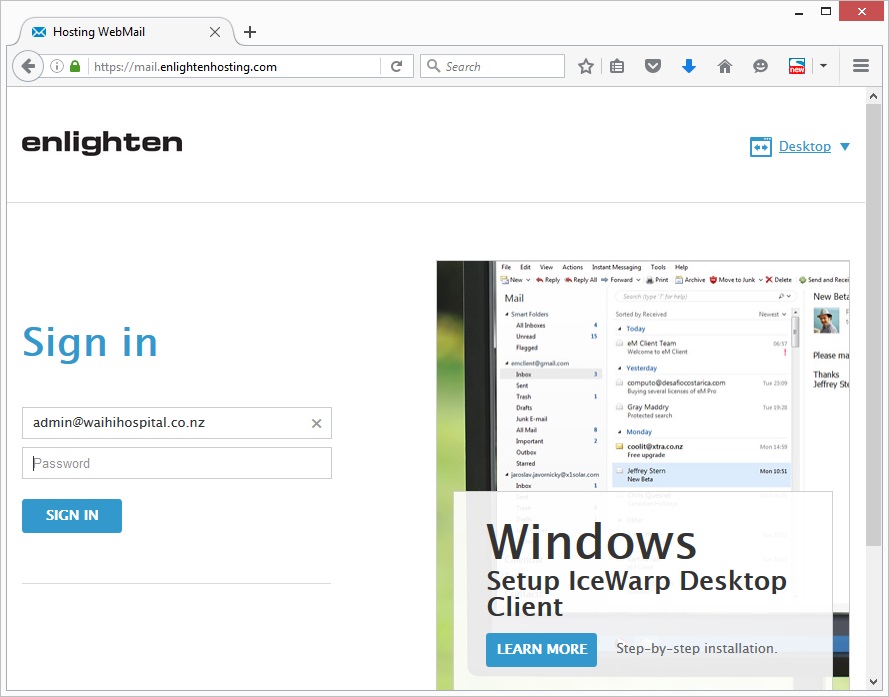
Task: Click the green padlock security icon
Action: pos(75,66)
